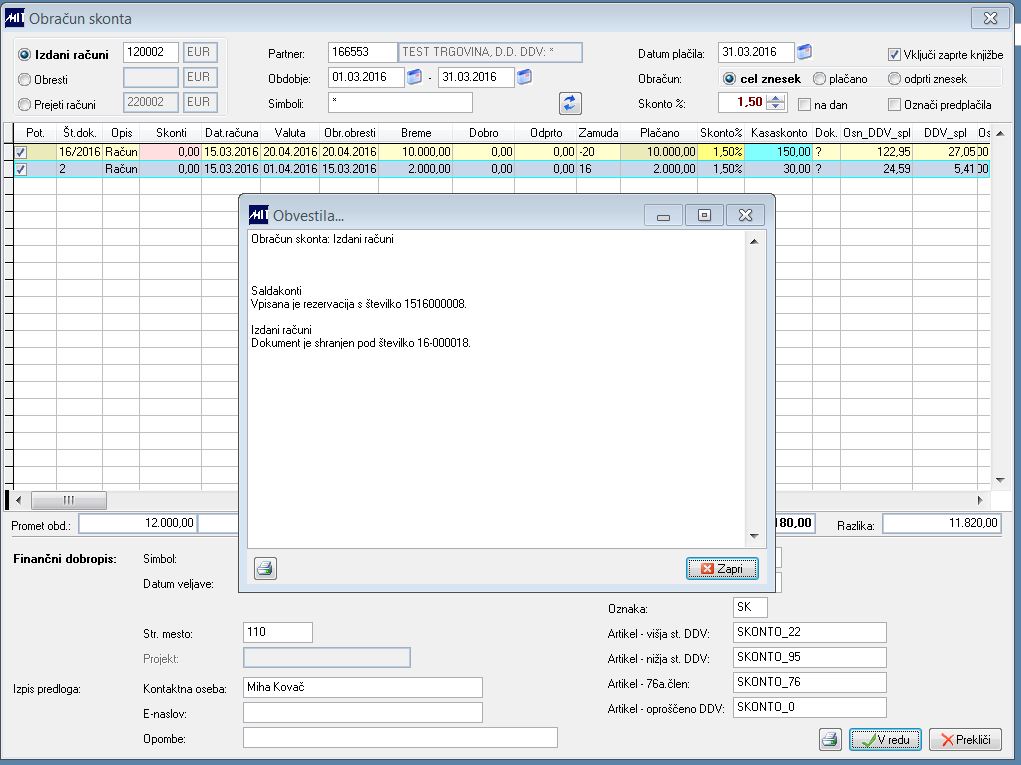Uncheck row 16/2016 in the Pot. column
This screenshot has width=1021, height=765.
21,152
